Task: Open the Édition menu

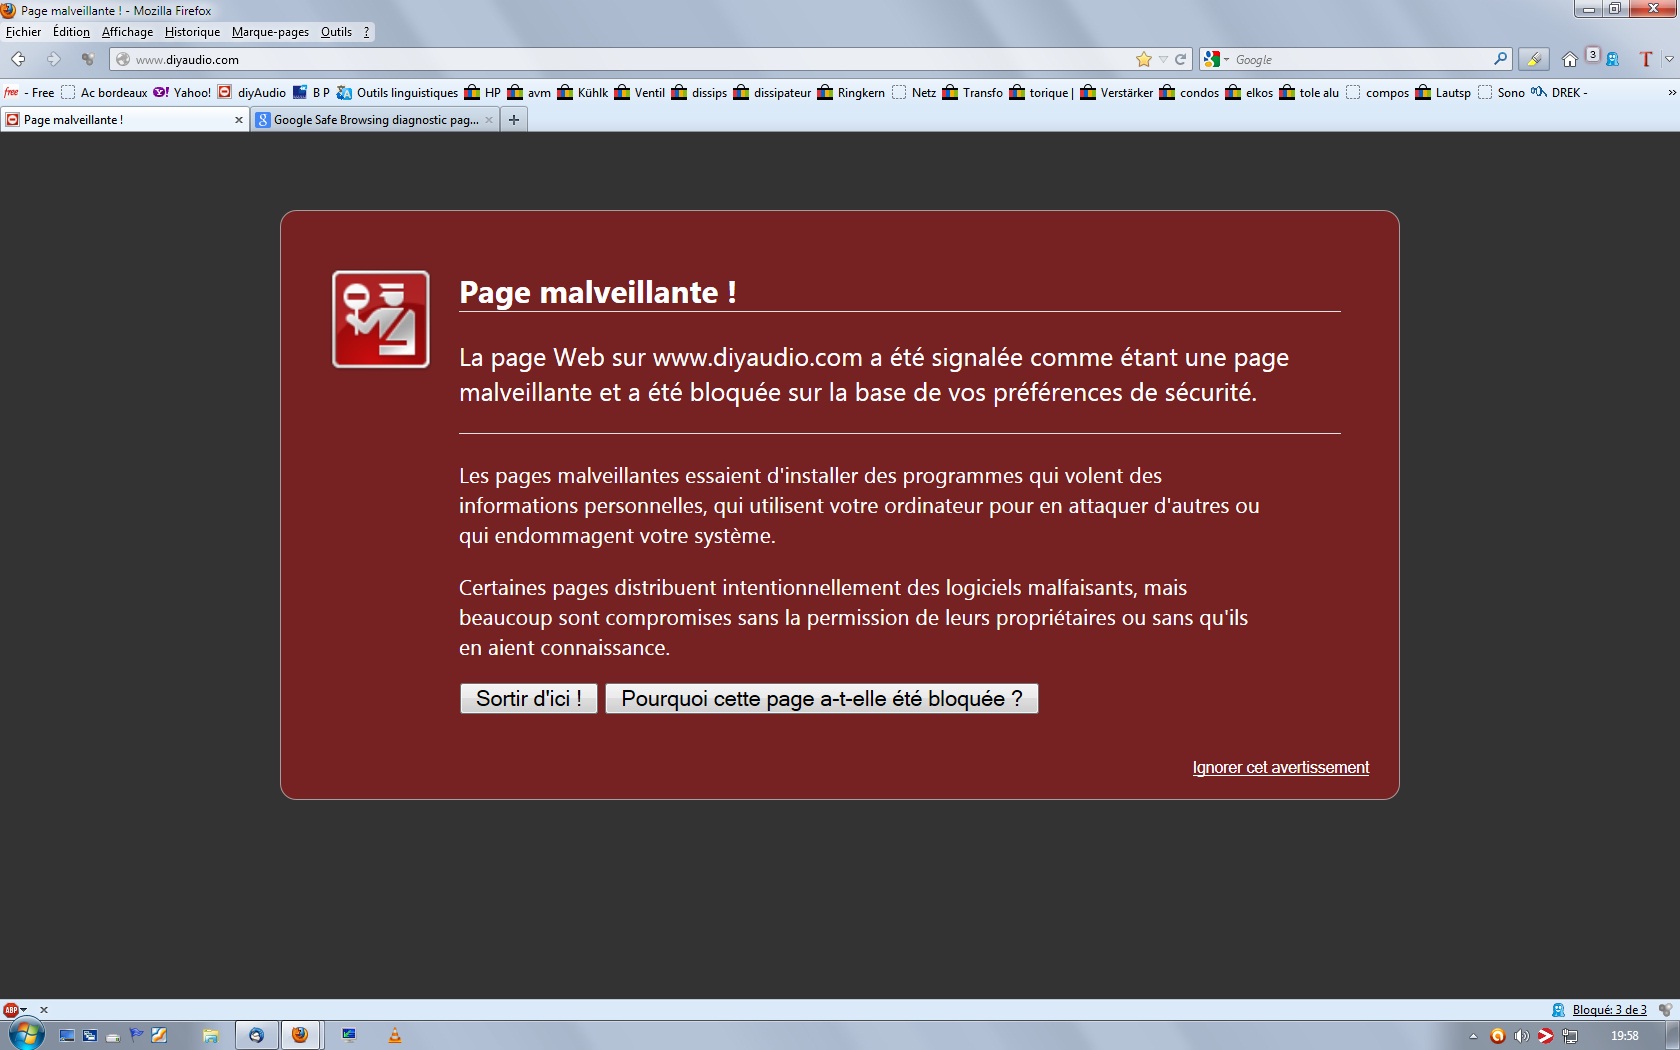Action: [x=71, y=32]
